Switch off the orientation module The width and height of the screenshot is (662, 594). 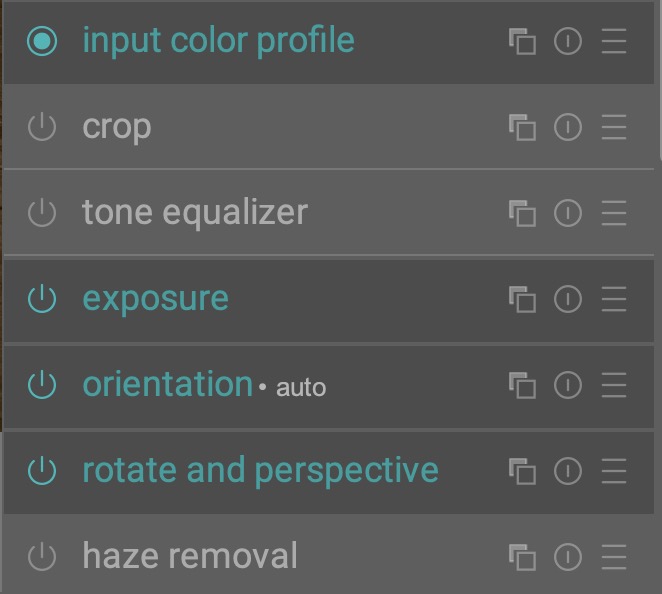42,385
